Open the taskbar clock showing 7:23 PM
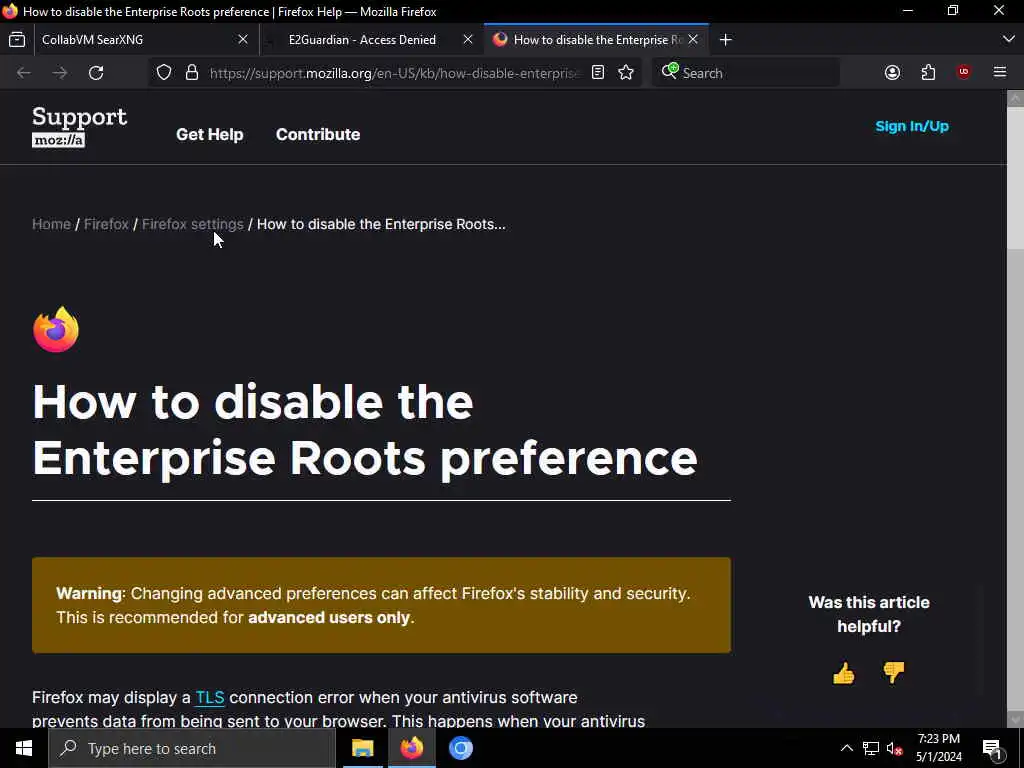The width and height of the screenshot is (1024, 768). click(938, 748)
